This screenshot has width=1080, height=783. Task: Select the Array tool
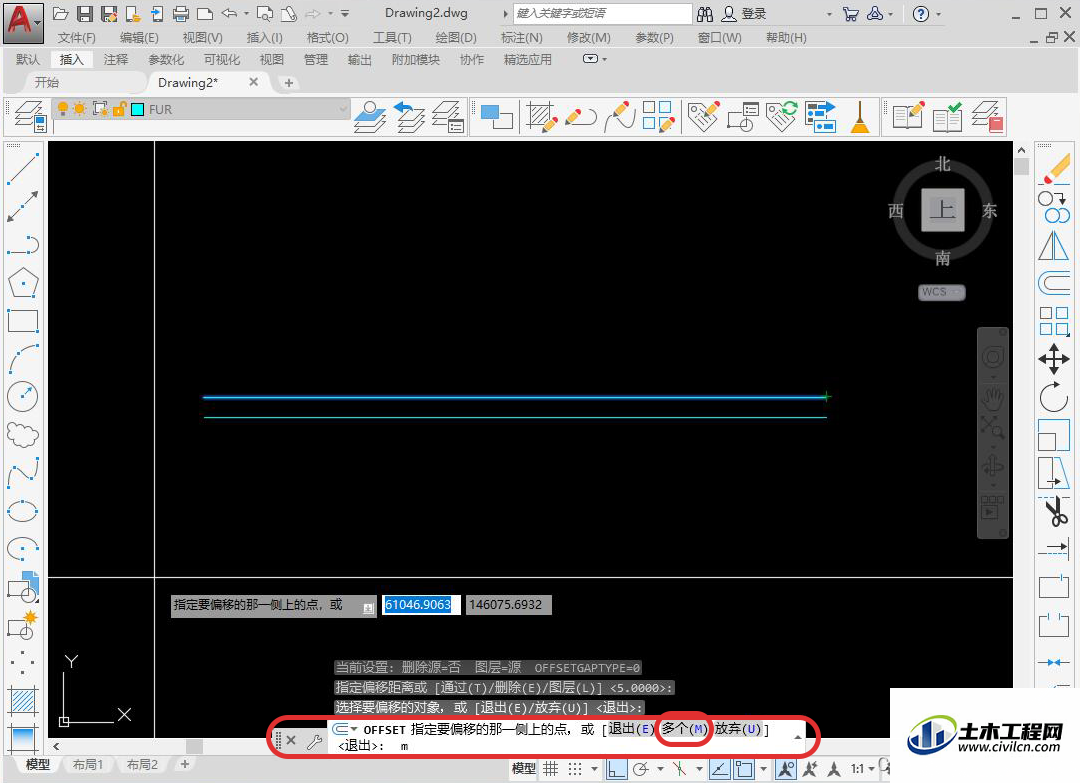click(1054, 321)
